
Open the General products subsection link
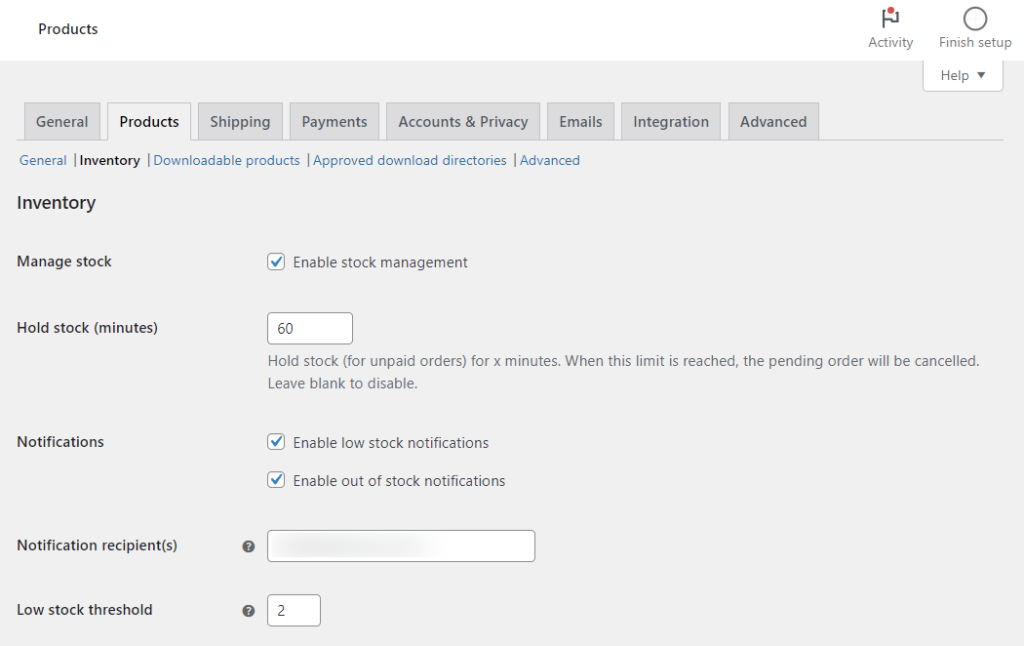[x=43, y=160]
